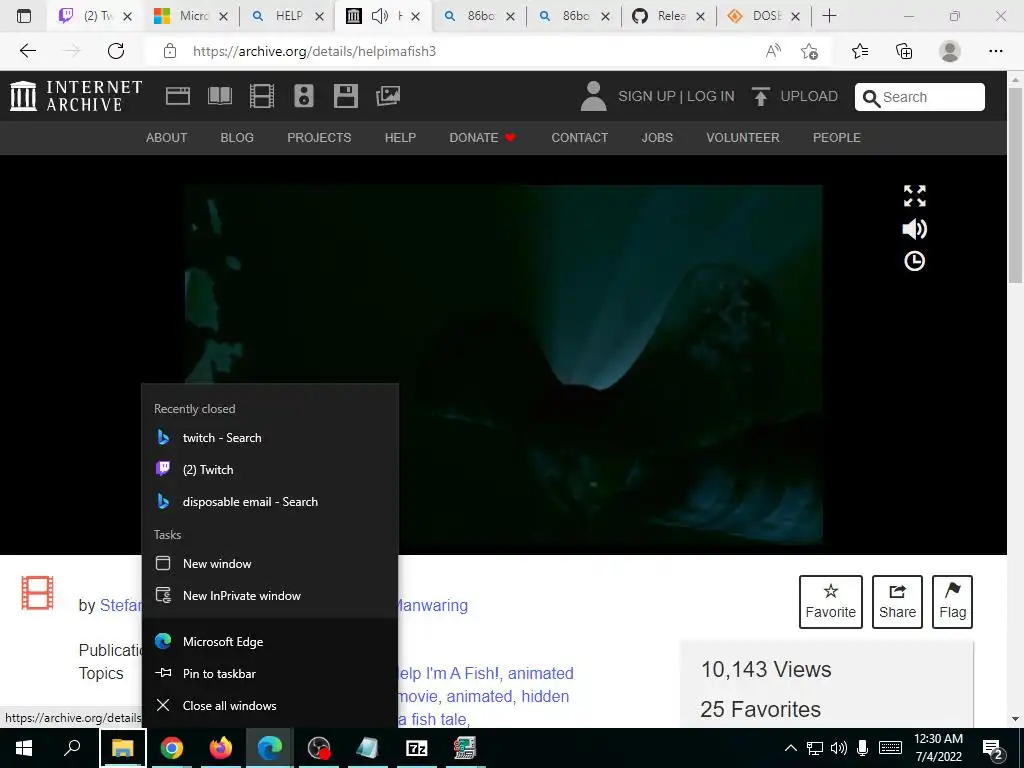Open the Internet Archive software floppy icon

coord(345,96)
